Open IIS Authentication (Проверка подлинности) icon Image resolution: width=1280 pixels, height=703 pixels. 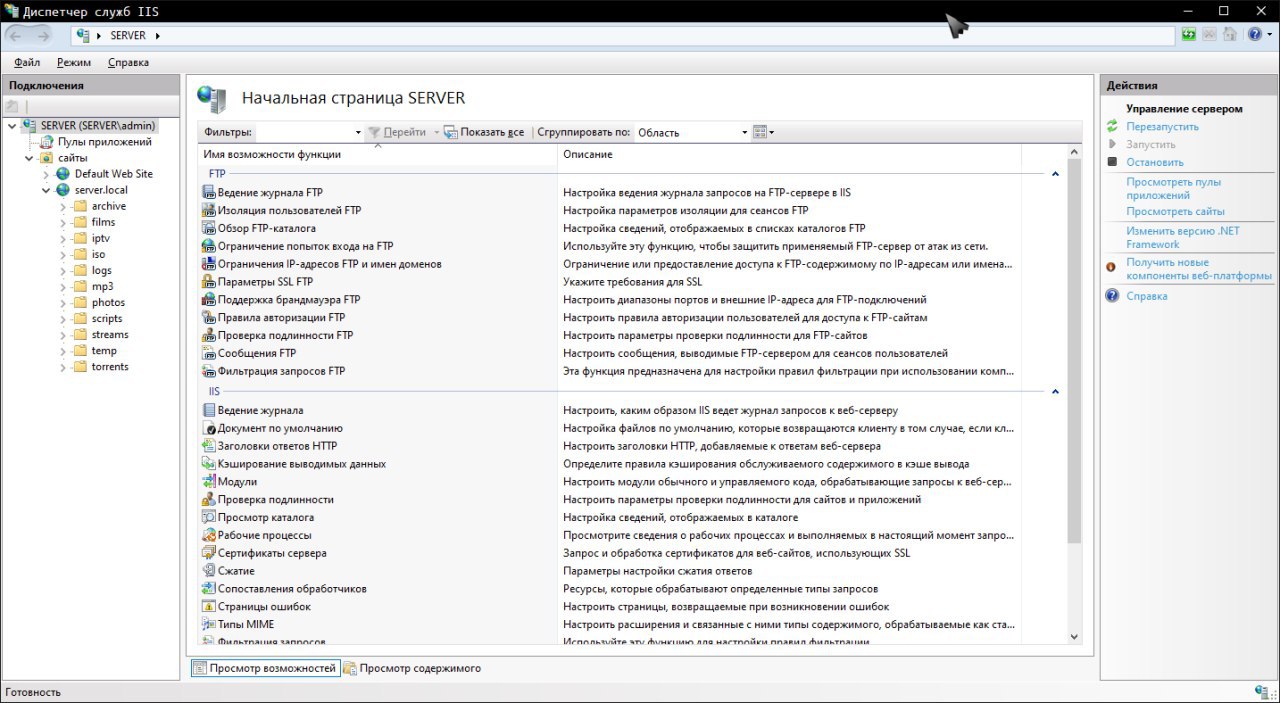coord(209,499)
